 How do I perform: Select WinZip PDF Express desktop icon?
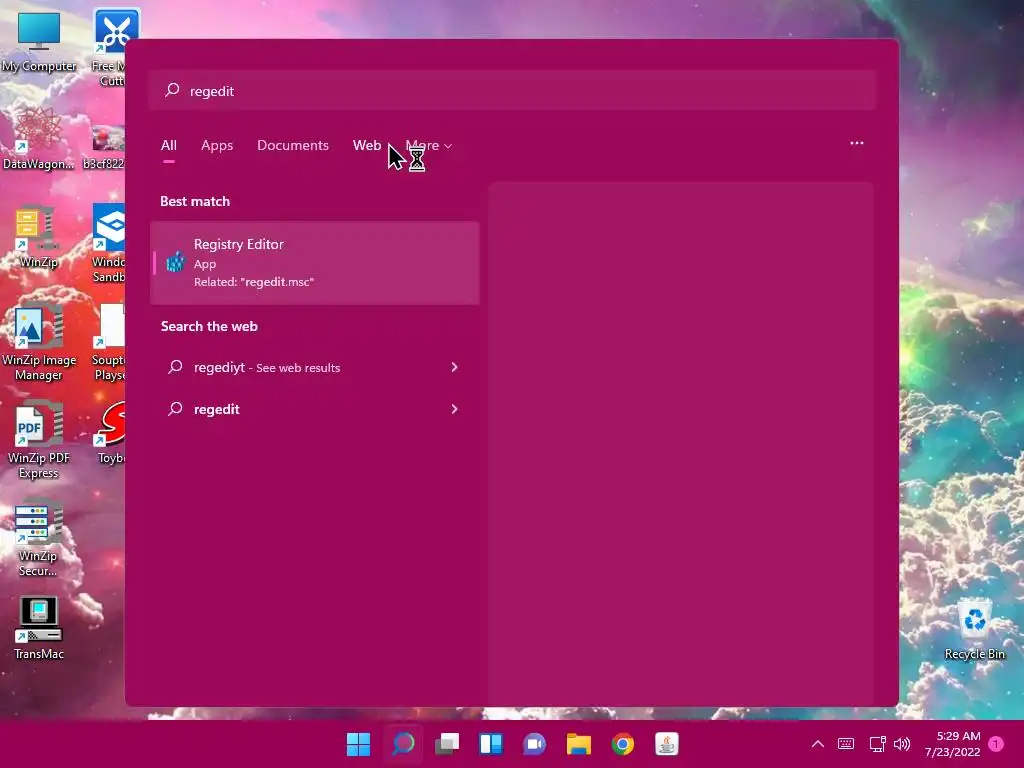click(x=39, y=440)
